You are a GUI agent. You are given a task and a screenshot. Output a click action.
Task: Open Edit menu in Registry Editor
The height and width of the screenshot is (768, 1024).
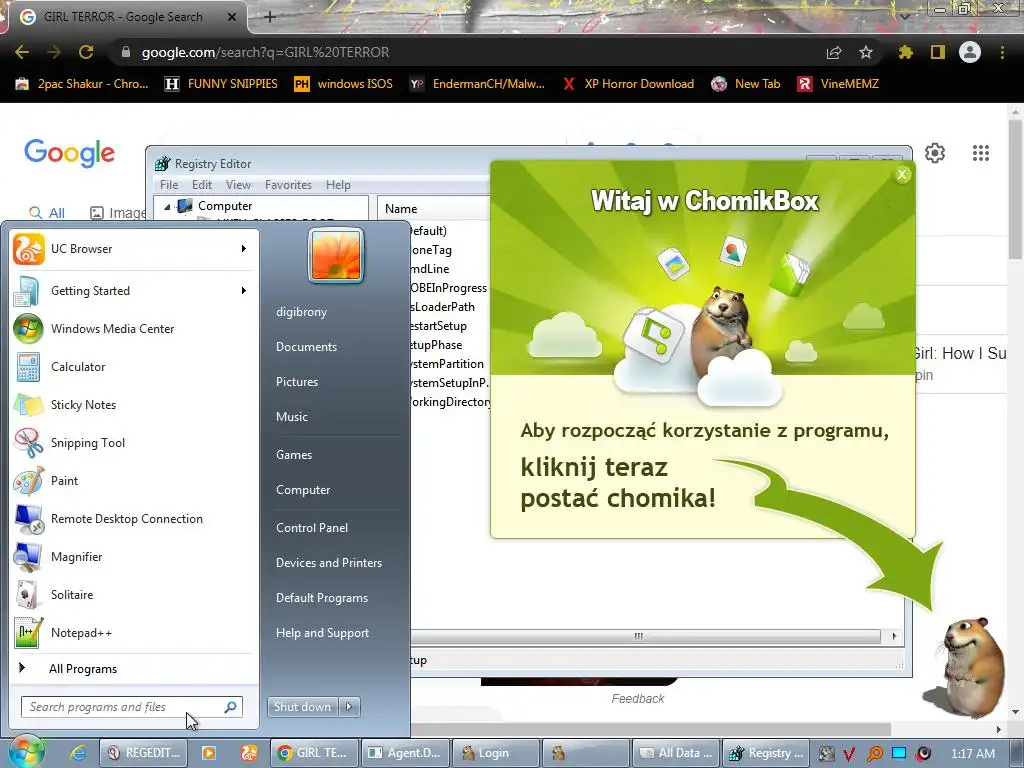tap(202, 185)
